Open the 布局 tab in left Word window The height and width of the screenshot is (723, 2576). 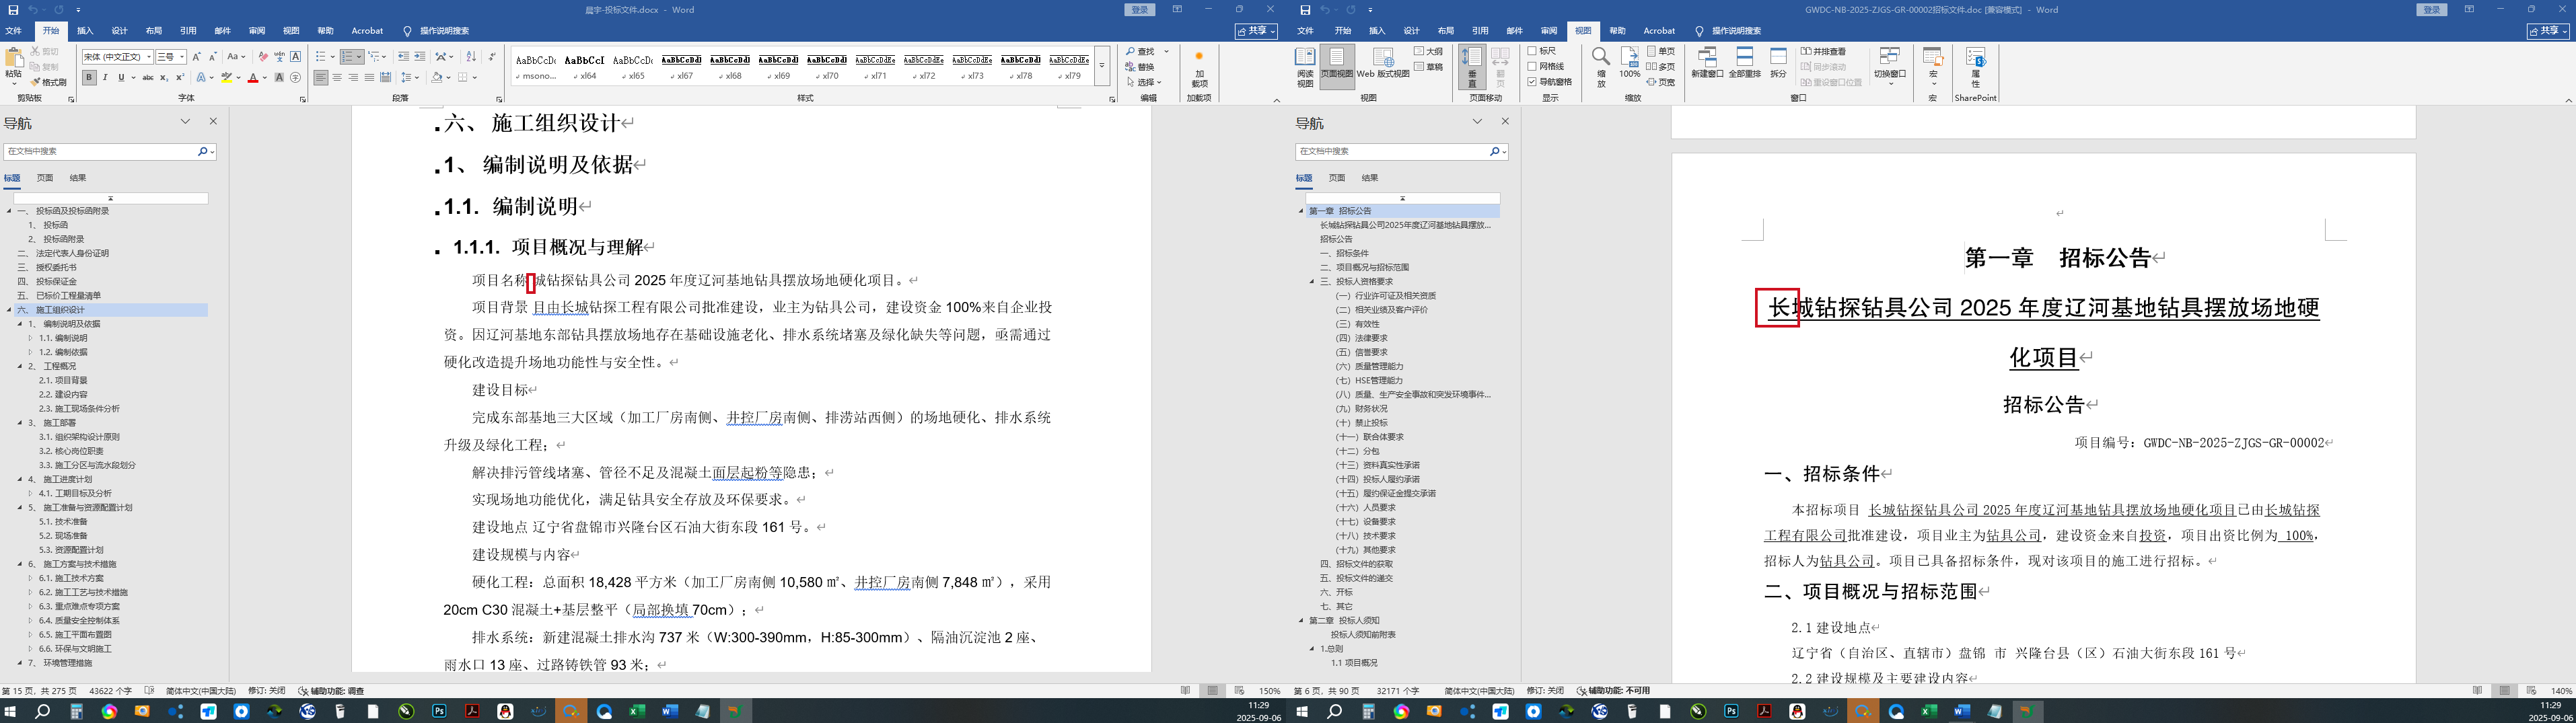click(153, 31)
